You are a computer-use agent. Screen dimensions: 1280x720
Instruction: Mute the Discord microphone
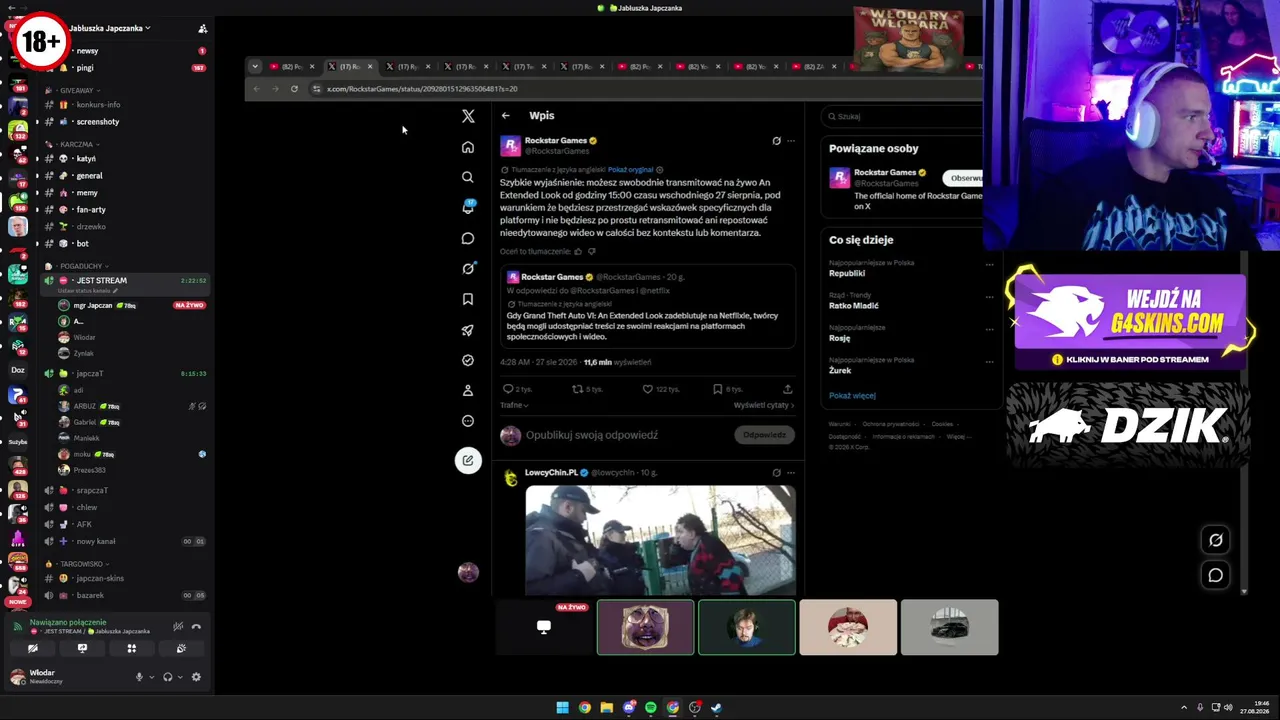click(139, 677)
